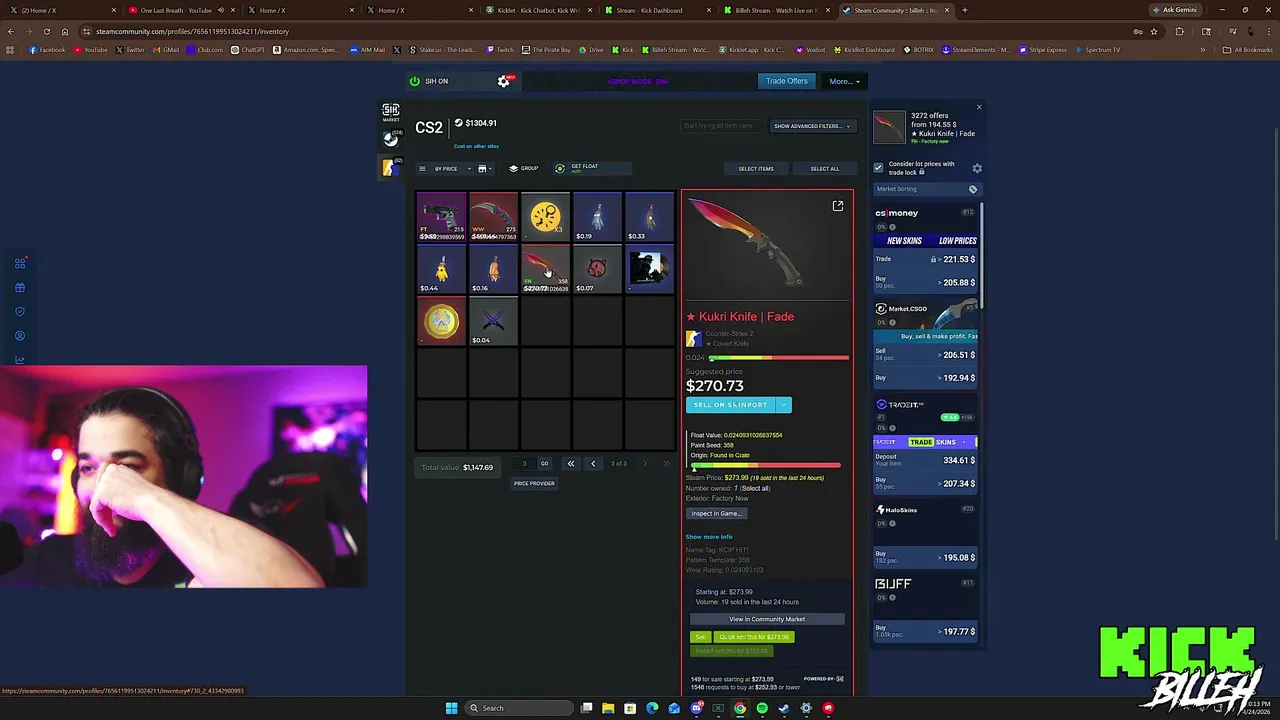Open Kukri Knife preview in new window
Viewport: 1280px width, 720px height.
click(838, 206)
